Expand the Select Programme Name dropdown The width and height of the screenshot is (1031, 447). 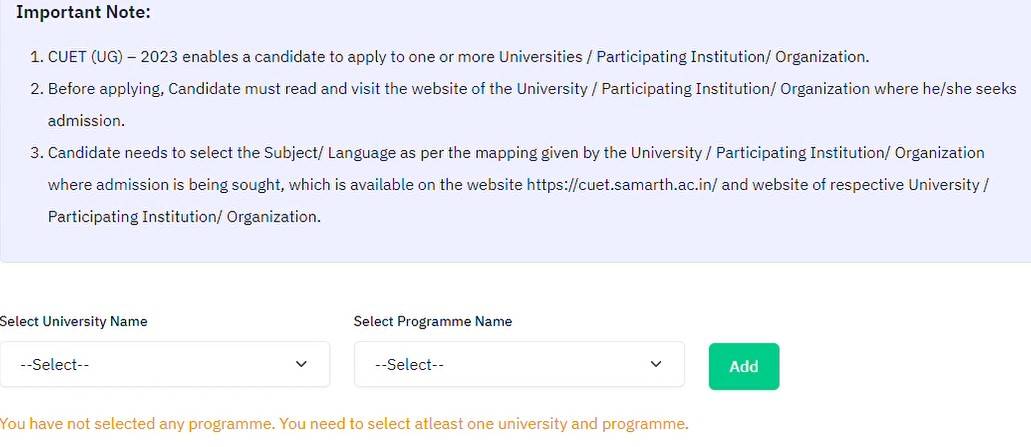pos(518,365)
